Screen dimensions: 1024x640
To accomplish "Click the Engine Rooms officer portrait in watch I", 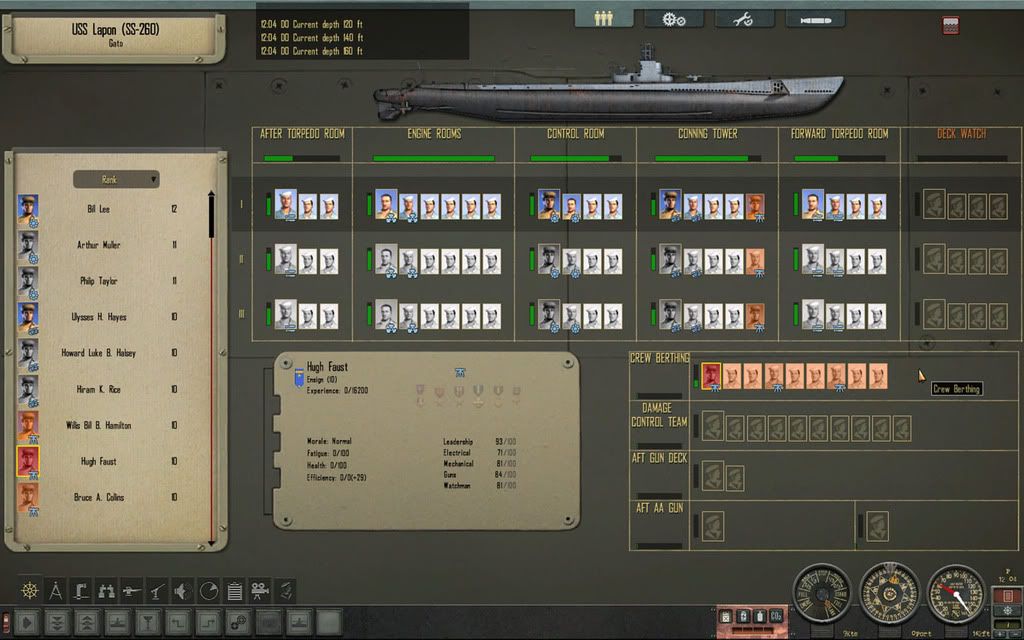I will [x=385, y=204].
